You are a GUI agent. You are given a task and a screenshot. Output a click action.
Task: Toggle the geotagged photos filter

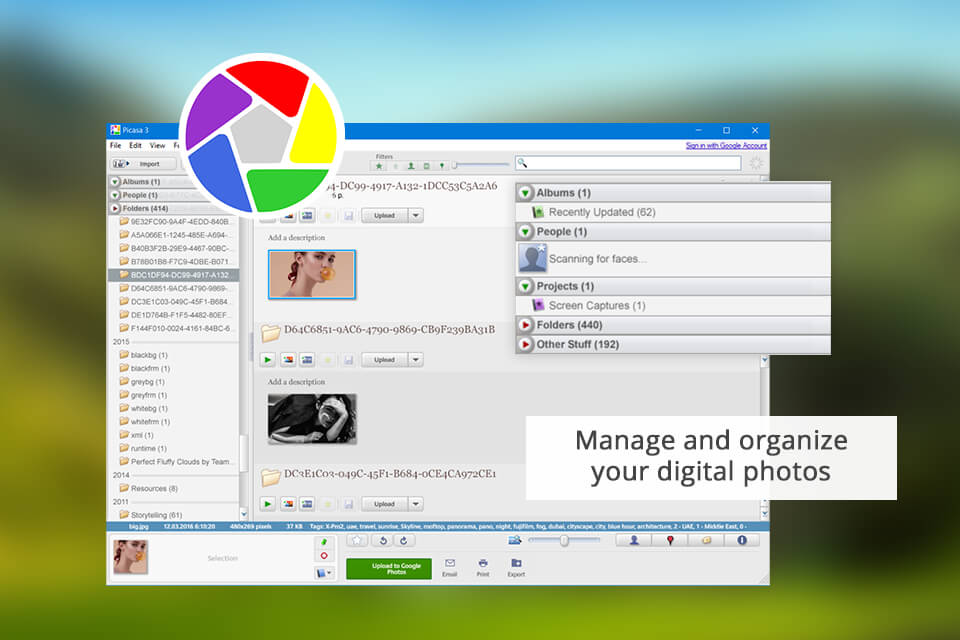[x=442, y=166]
